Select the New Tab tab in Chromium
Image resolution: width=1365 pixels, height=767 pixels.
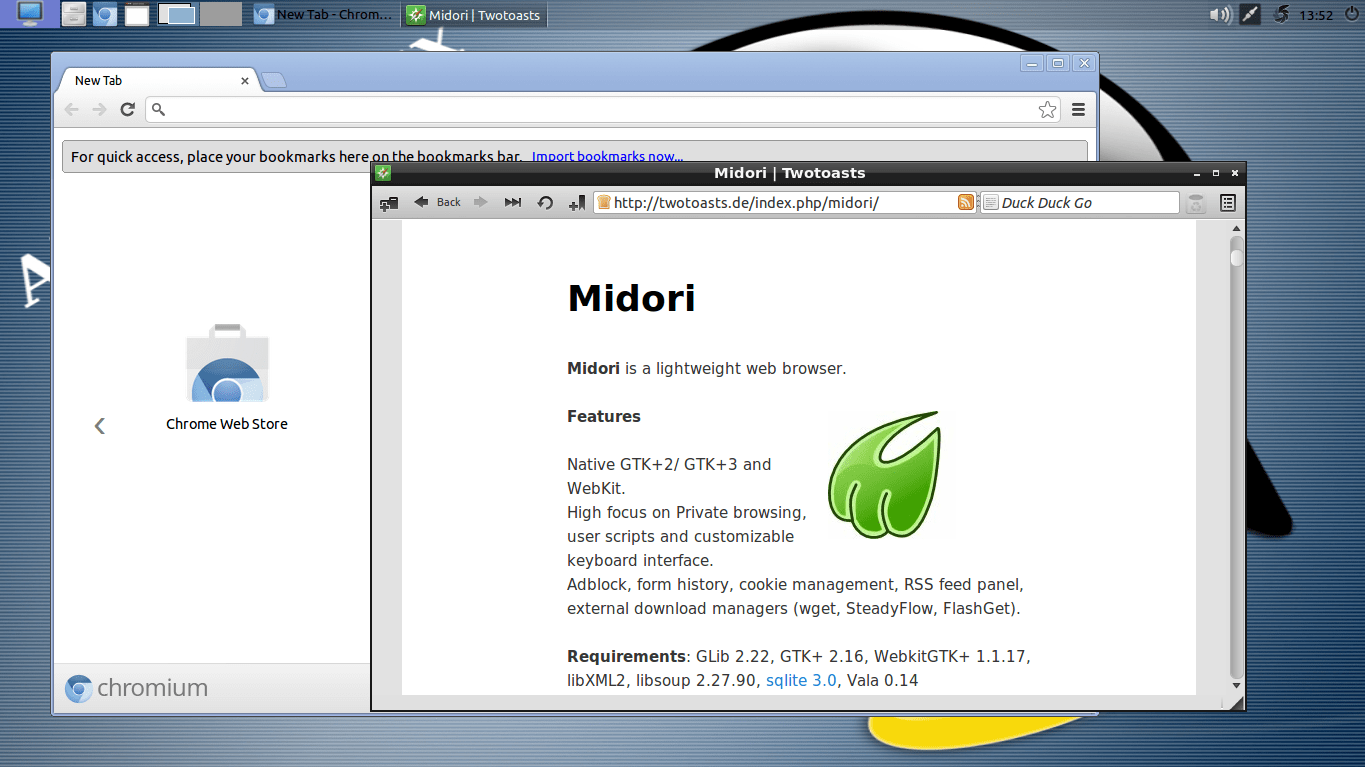point(158,81)
